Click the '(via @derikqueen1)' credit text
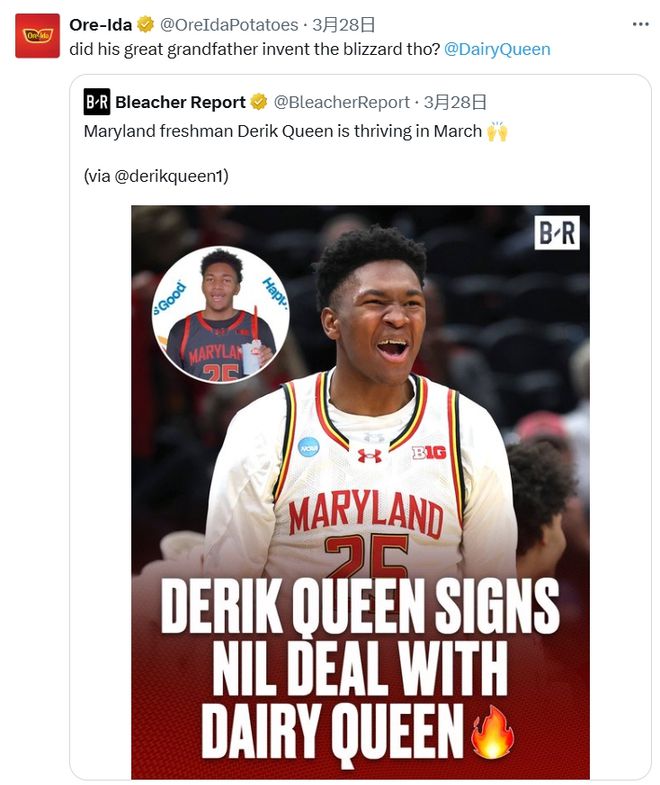This screenshot has height=785, width=660. tap(156, 175)
